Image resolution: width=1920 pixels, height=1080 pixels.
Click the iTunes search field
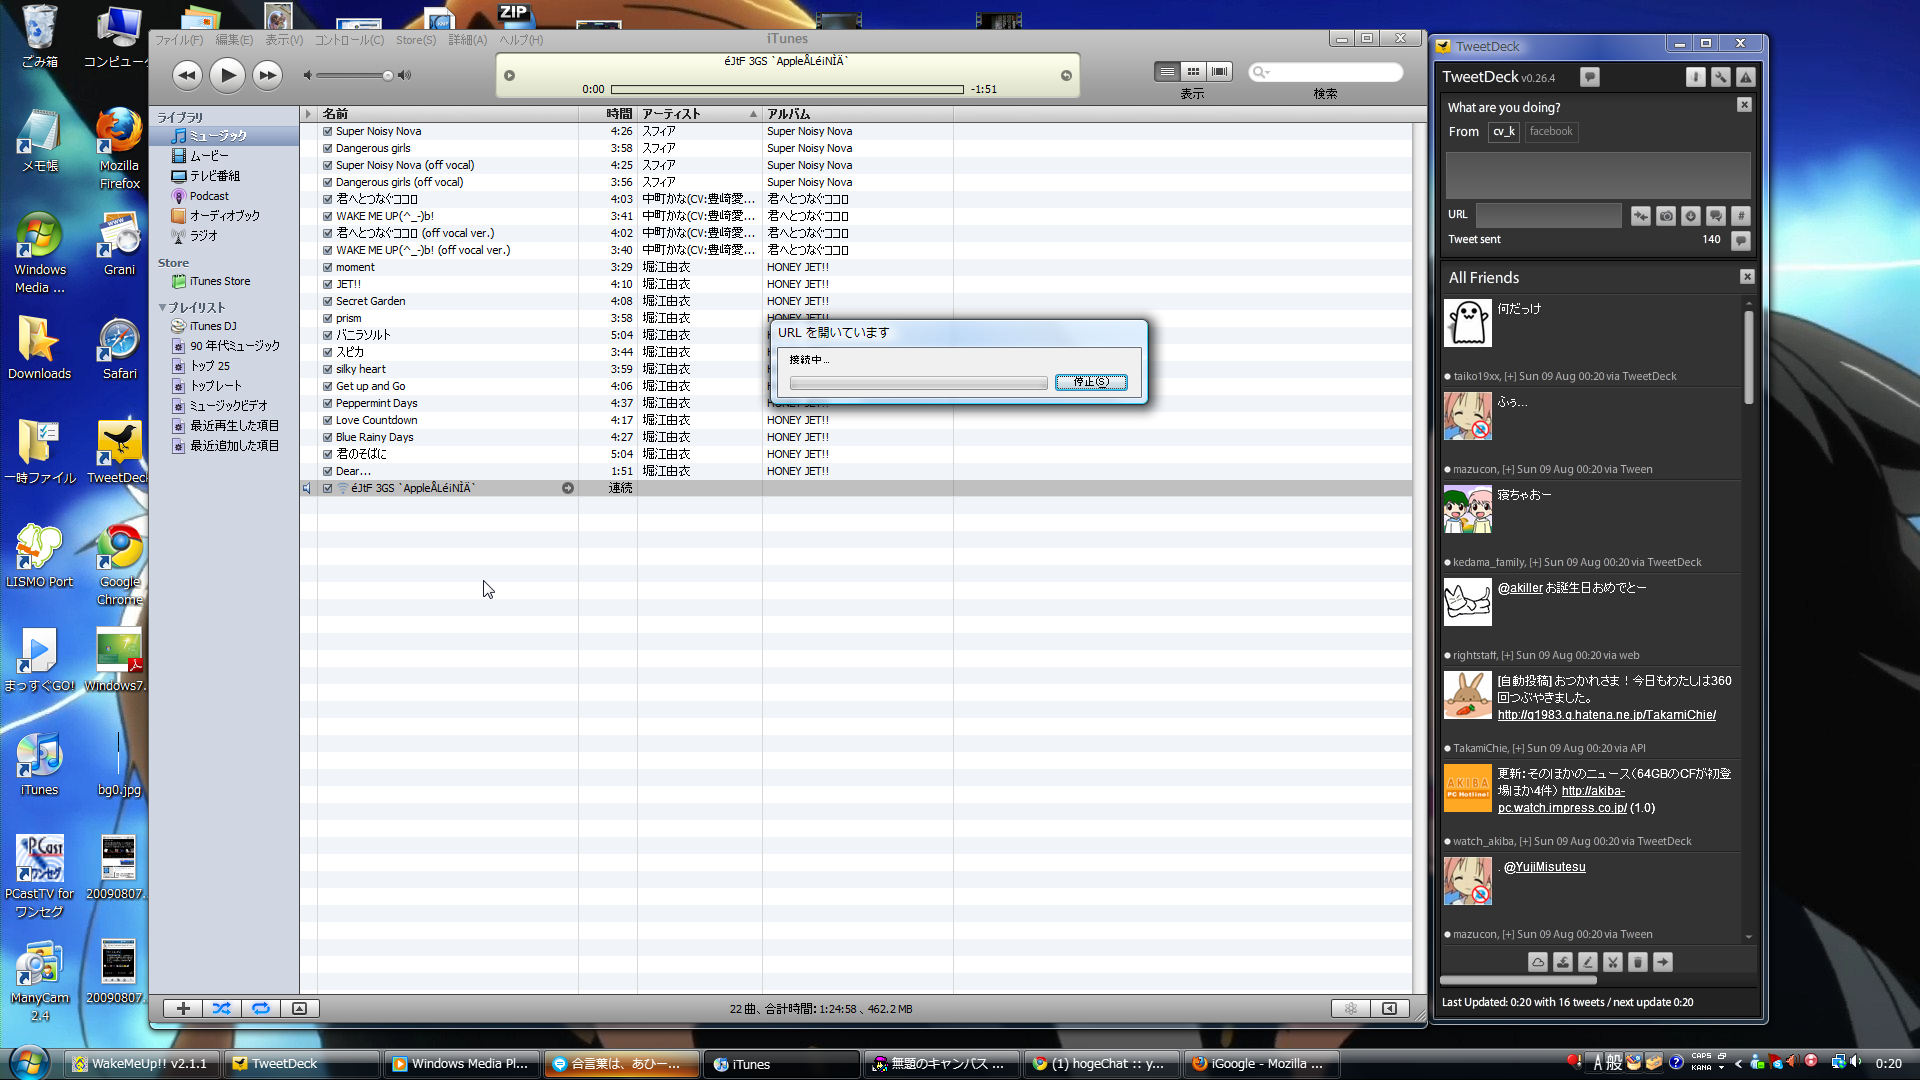(x=1325, y=72)
